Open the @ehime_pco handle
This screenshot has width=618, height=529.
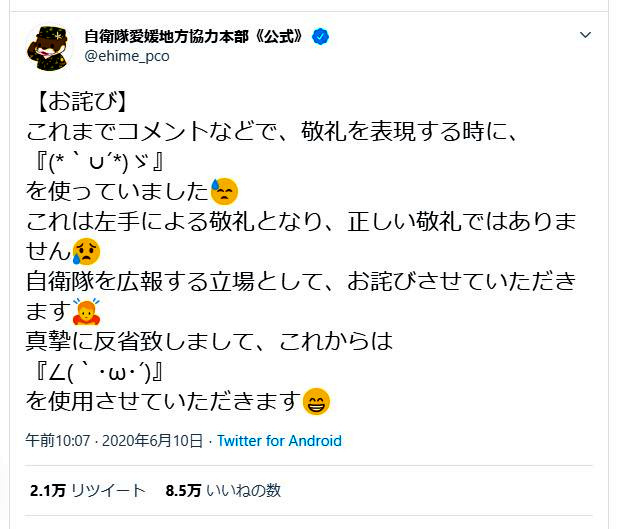[x=127, y=57]
